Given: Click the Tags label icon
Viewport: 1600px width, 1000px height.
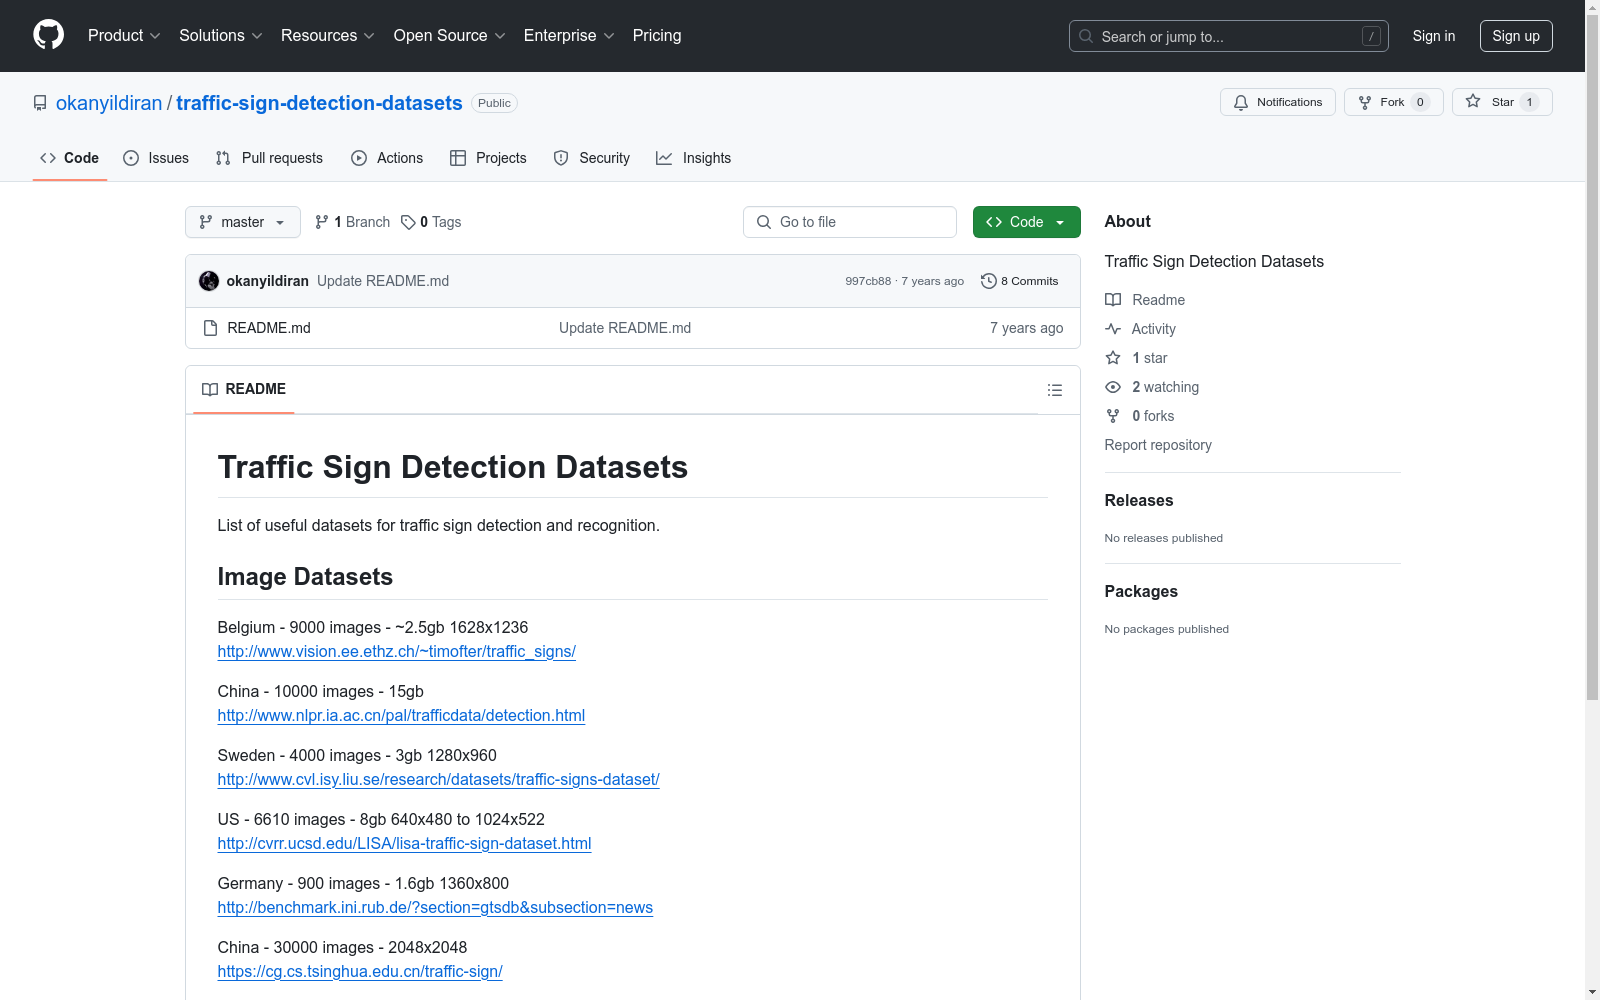Looking at the screenshot, I should (408, 222).
